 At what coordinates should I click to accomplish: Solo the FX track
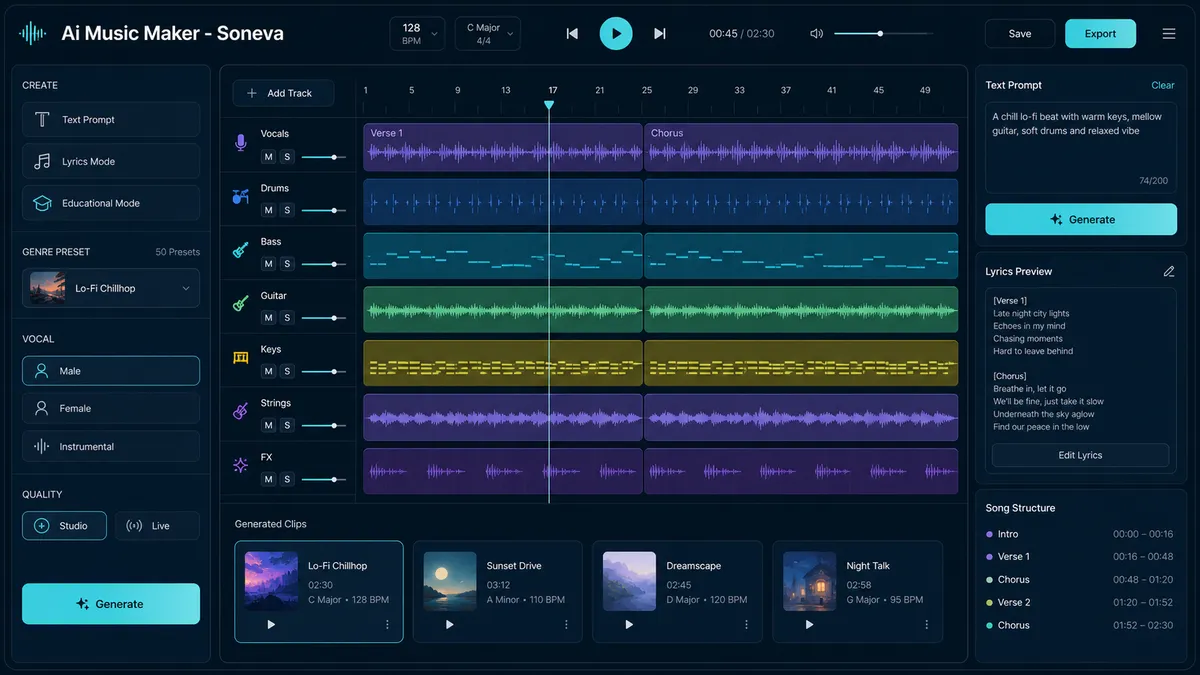click(x=287, y=479)
